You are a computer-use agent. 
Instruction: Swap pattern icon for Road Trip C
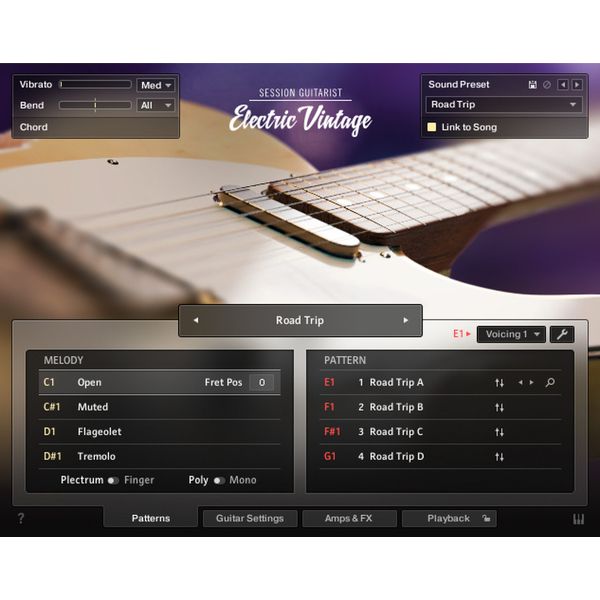click(499, 432)
